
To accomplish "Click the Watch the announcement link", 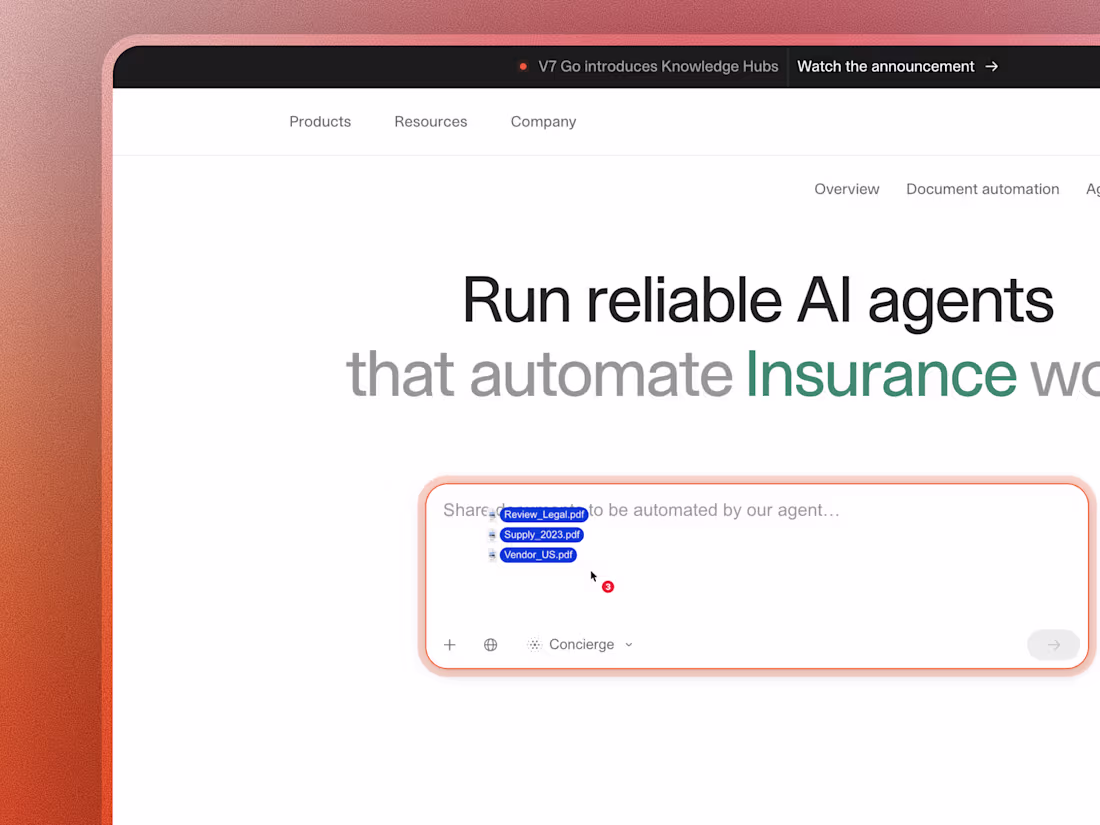I will pyautogui.click(x=885, y=66).
